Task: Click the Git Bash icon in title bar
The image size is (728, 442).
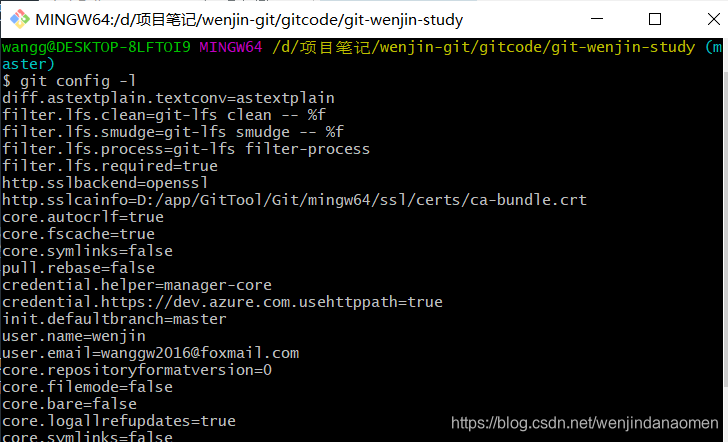Action: coord(20,19)
